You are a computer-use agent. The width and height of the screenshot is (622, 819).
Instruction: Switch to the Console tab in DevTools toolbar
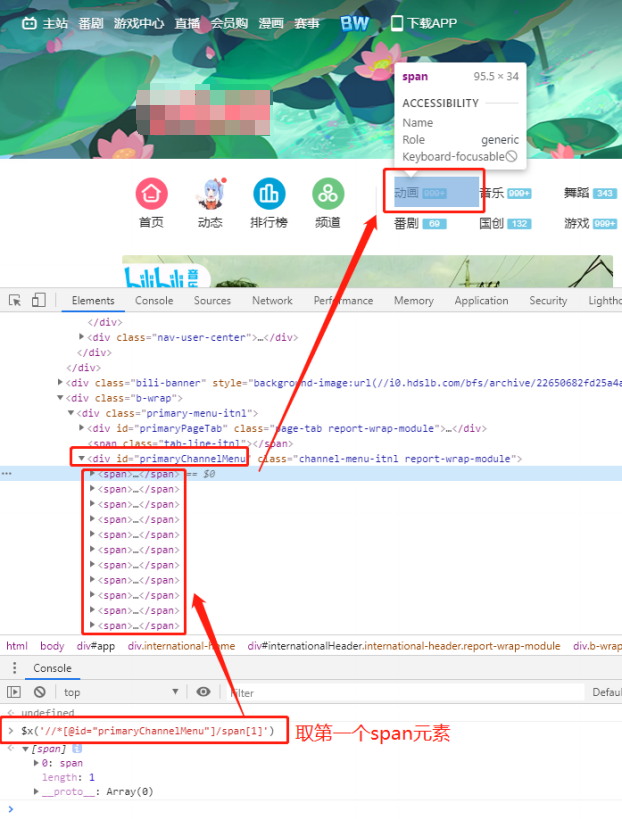click(x=154, y=300)
